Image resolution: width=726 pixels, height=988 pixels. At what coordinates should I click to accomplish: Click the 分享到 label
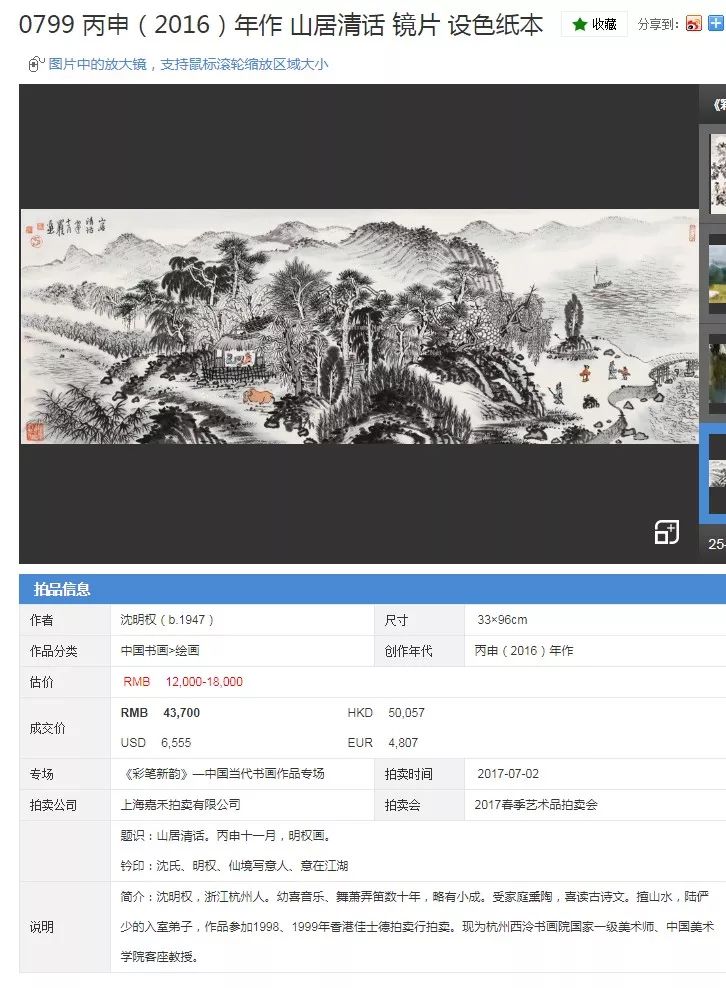click(x=658, y=25)
